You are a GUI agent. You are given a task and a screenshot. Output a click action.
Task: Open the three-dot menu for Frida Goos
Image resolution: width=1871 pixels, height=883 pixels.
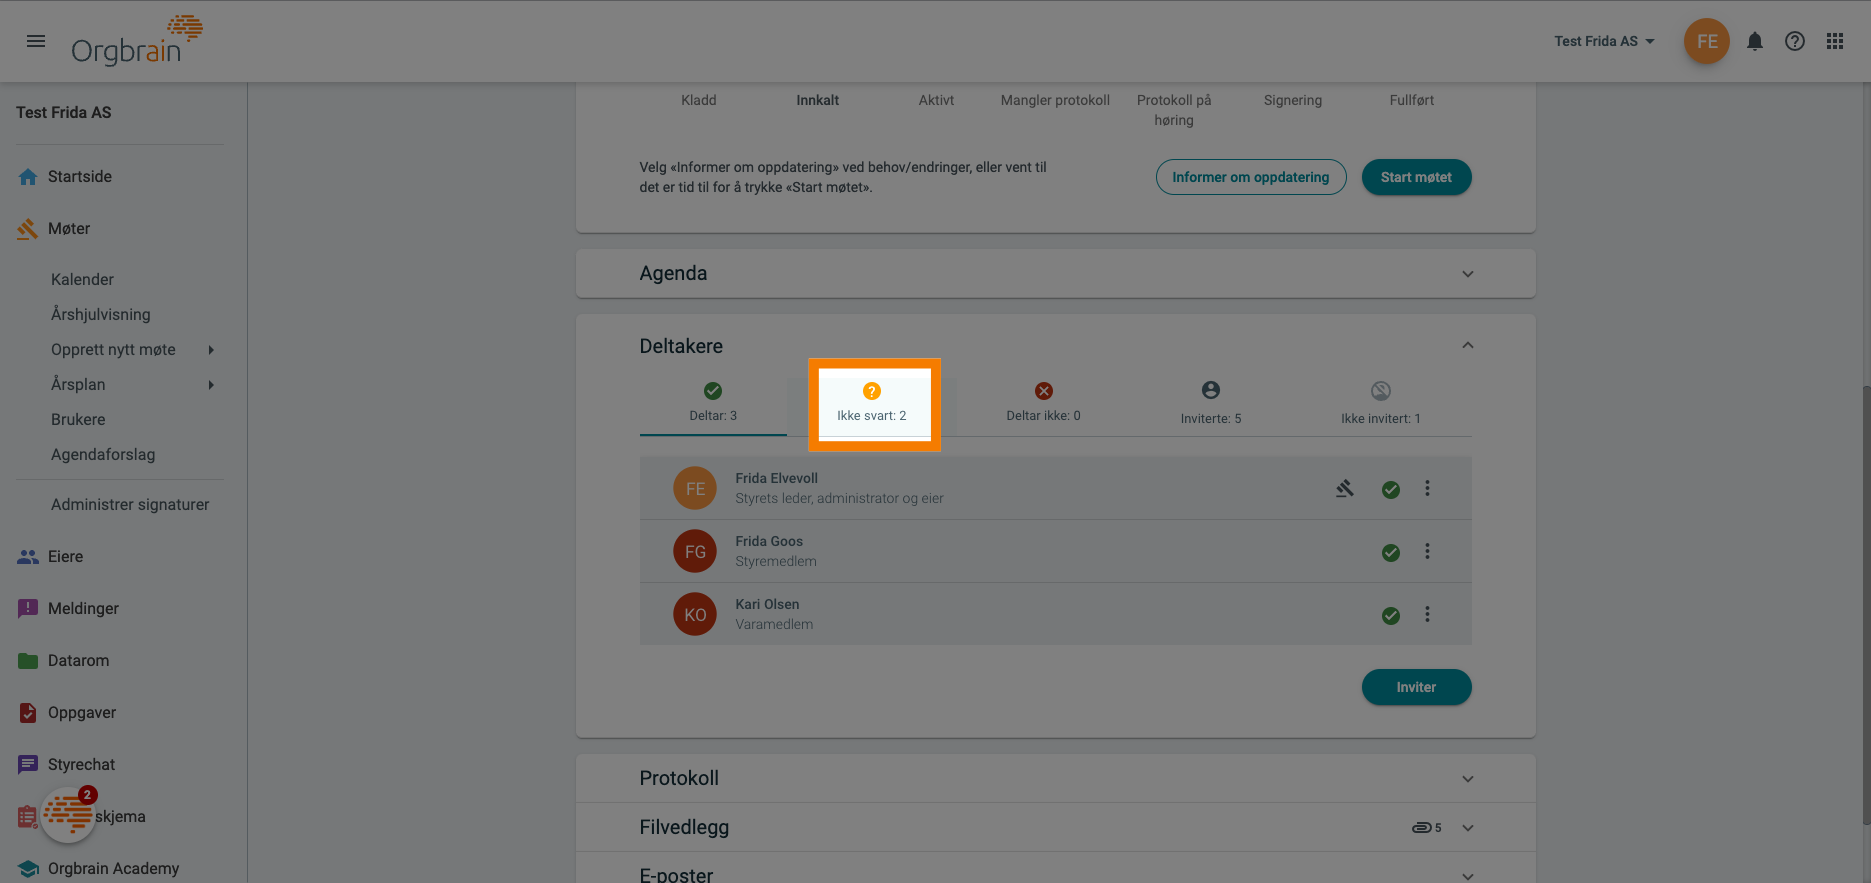point(1427,551)
